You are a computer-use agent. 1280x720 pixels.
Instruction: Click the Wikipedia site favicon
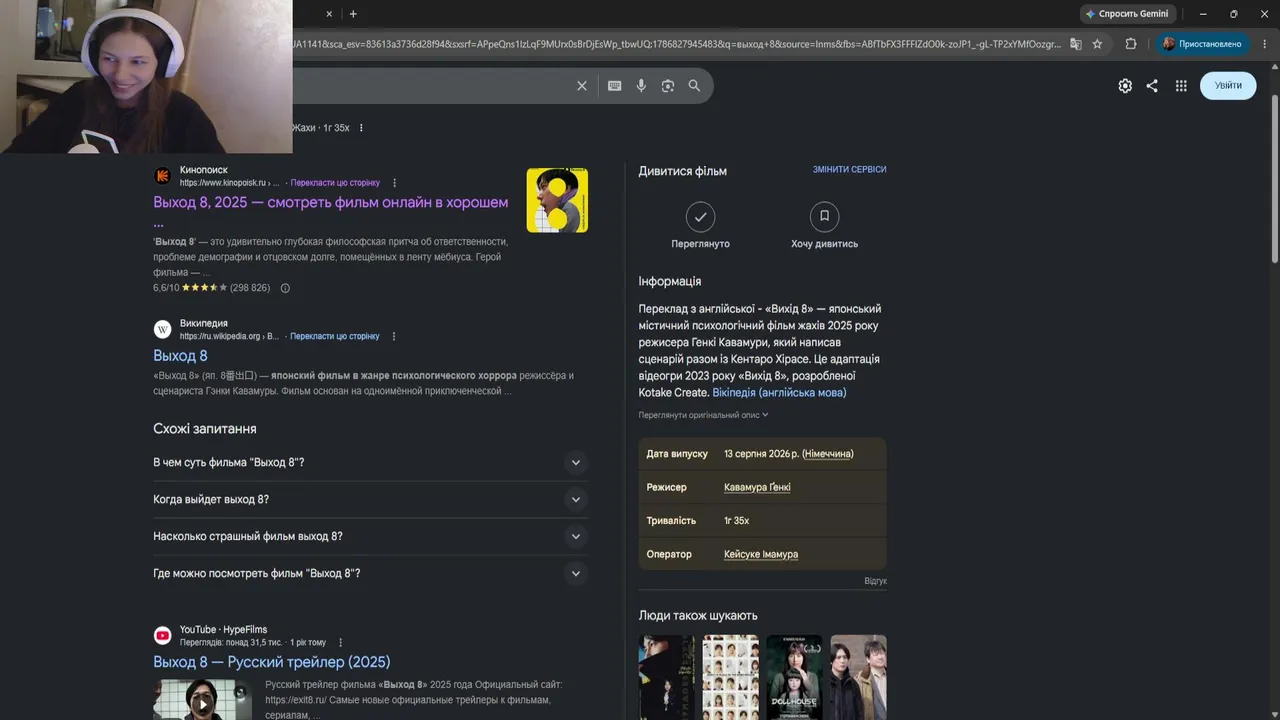coord(163,330)
